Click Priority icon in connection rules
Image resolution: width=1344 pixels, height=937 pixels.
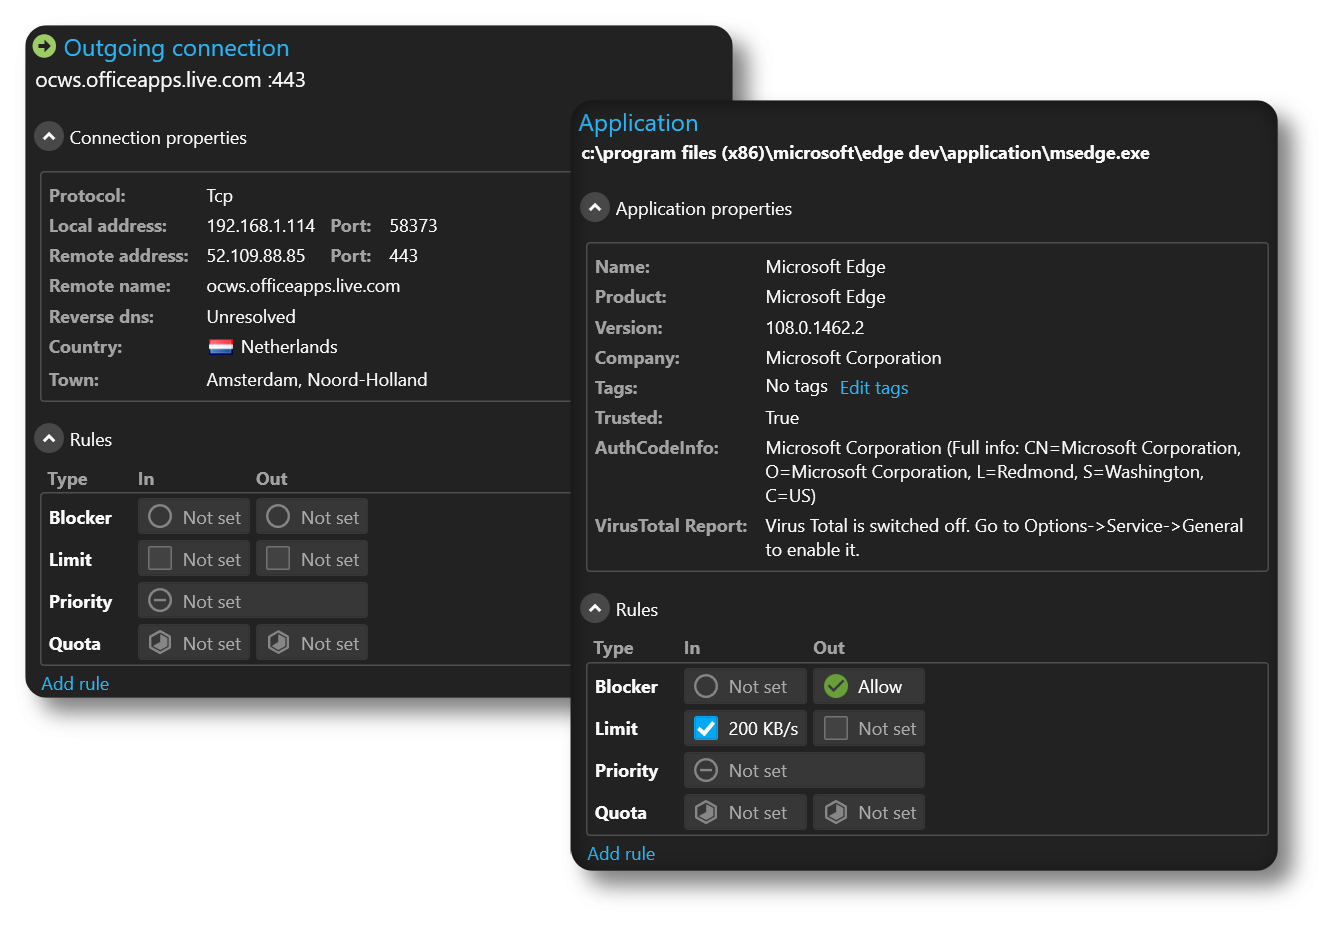(160, 601)
